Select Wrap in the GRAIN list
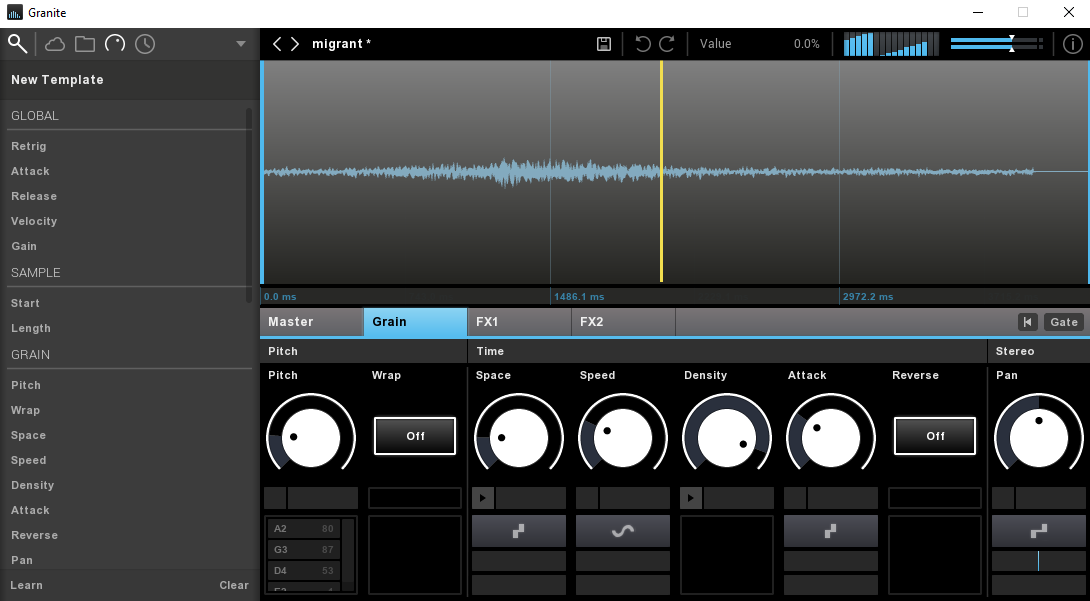 coord(25,410)
